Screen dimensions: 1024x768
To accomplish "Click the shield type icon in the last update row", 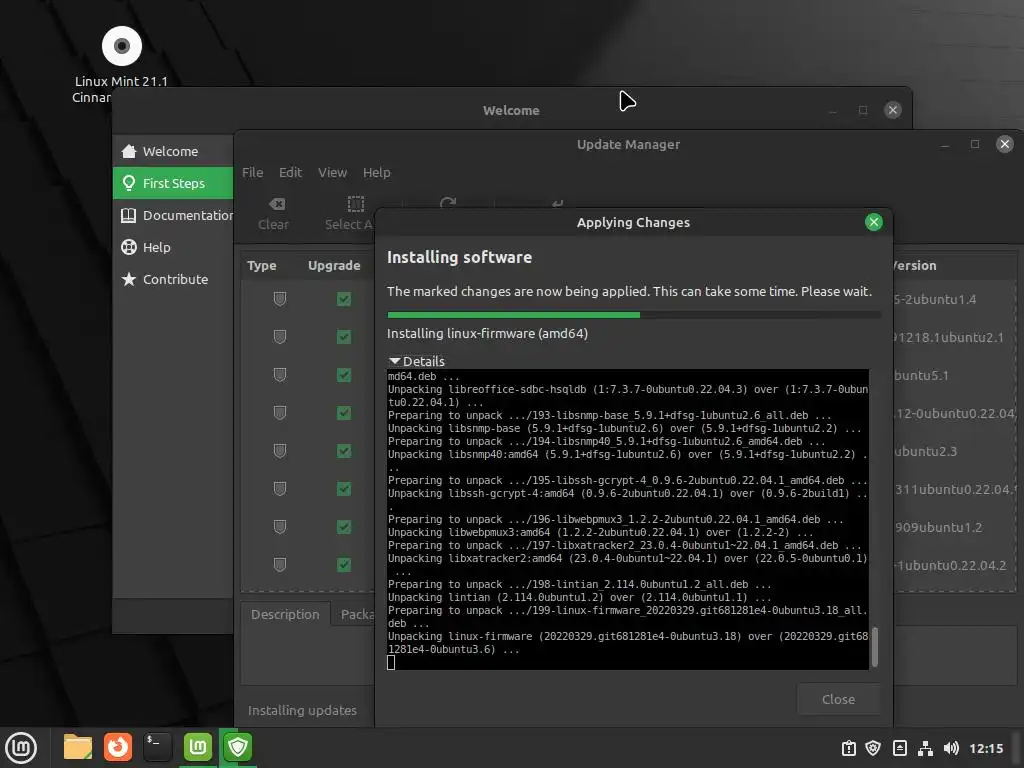I will coord(280,564).
